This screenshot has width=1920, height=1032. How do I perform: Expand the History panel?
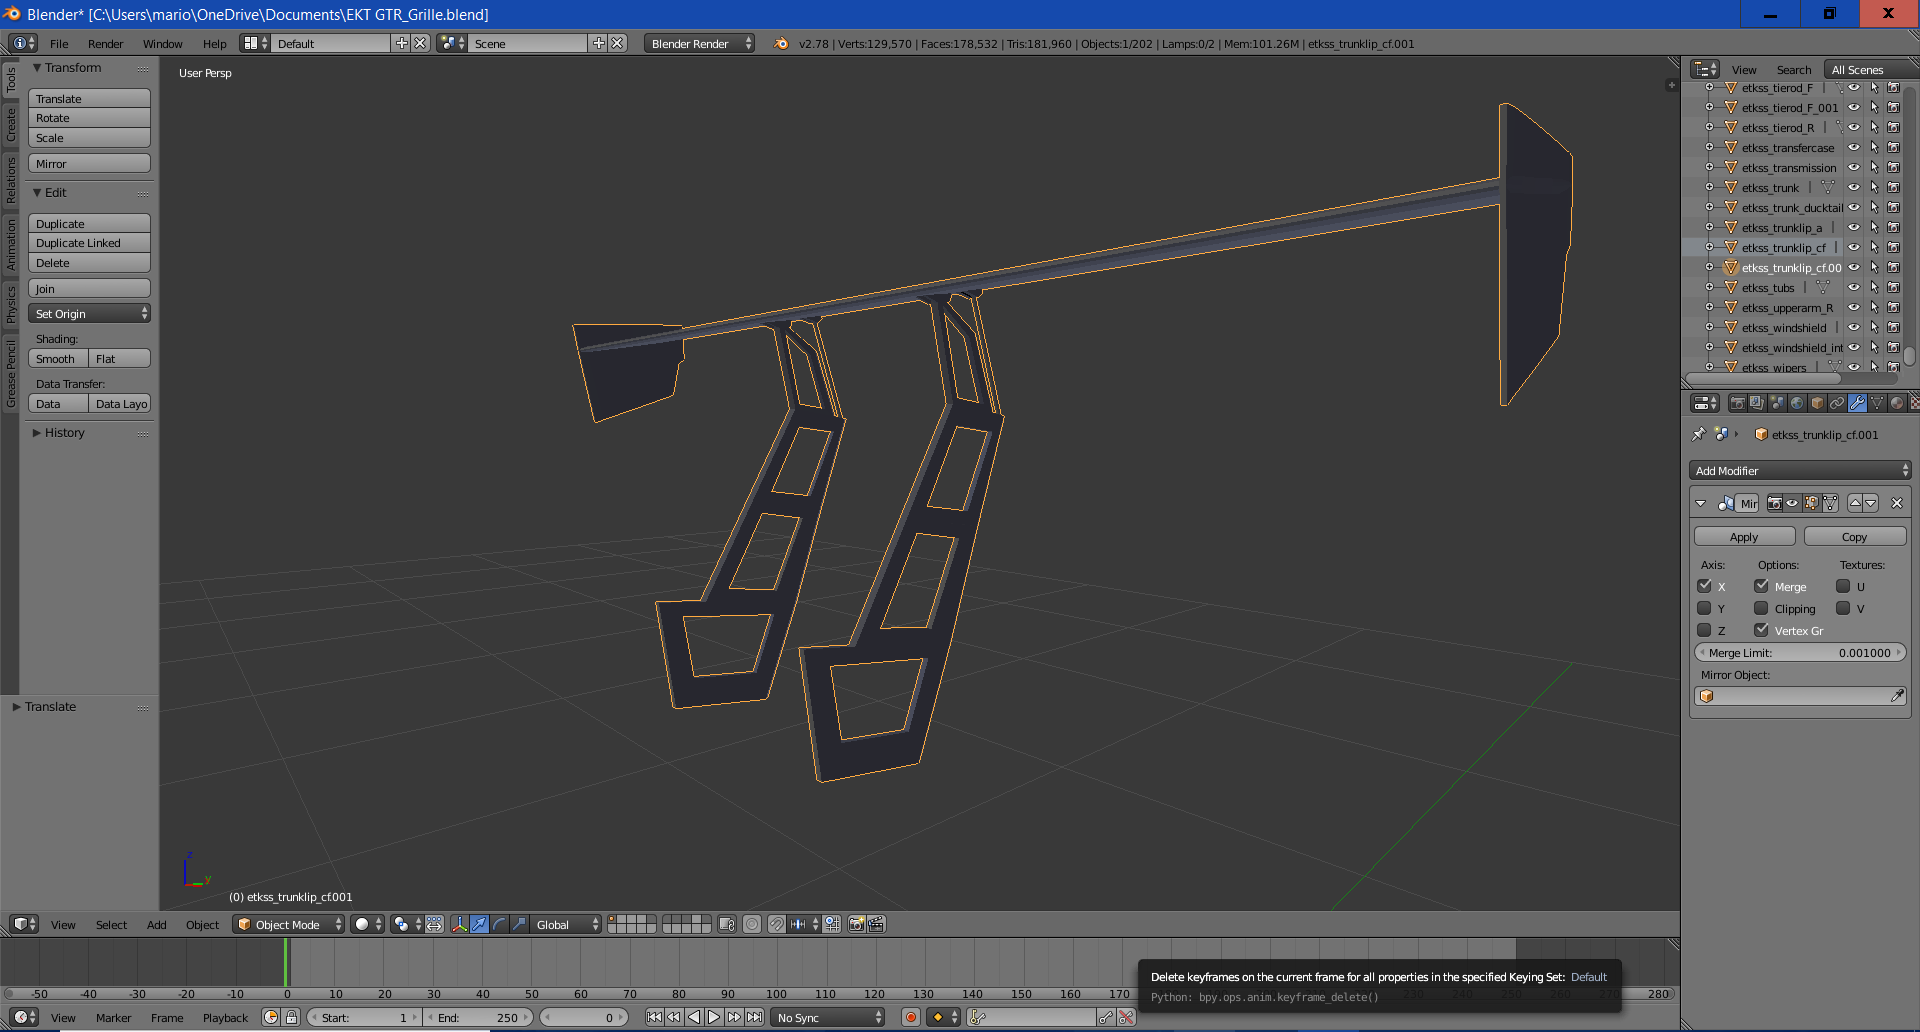click(64, 433)
